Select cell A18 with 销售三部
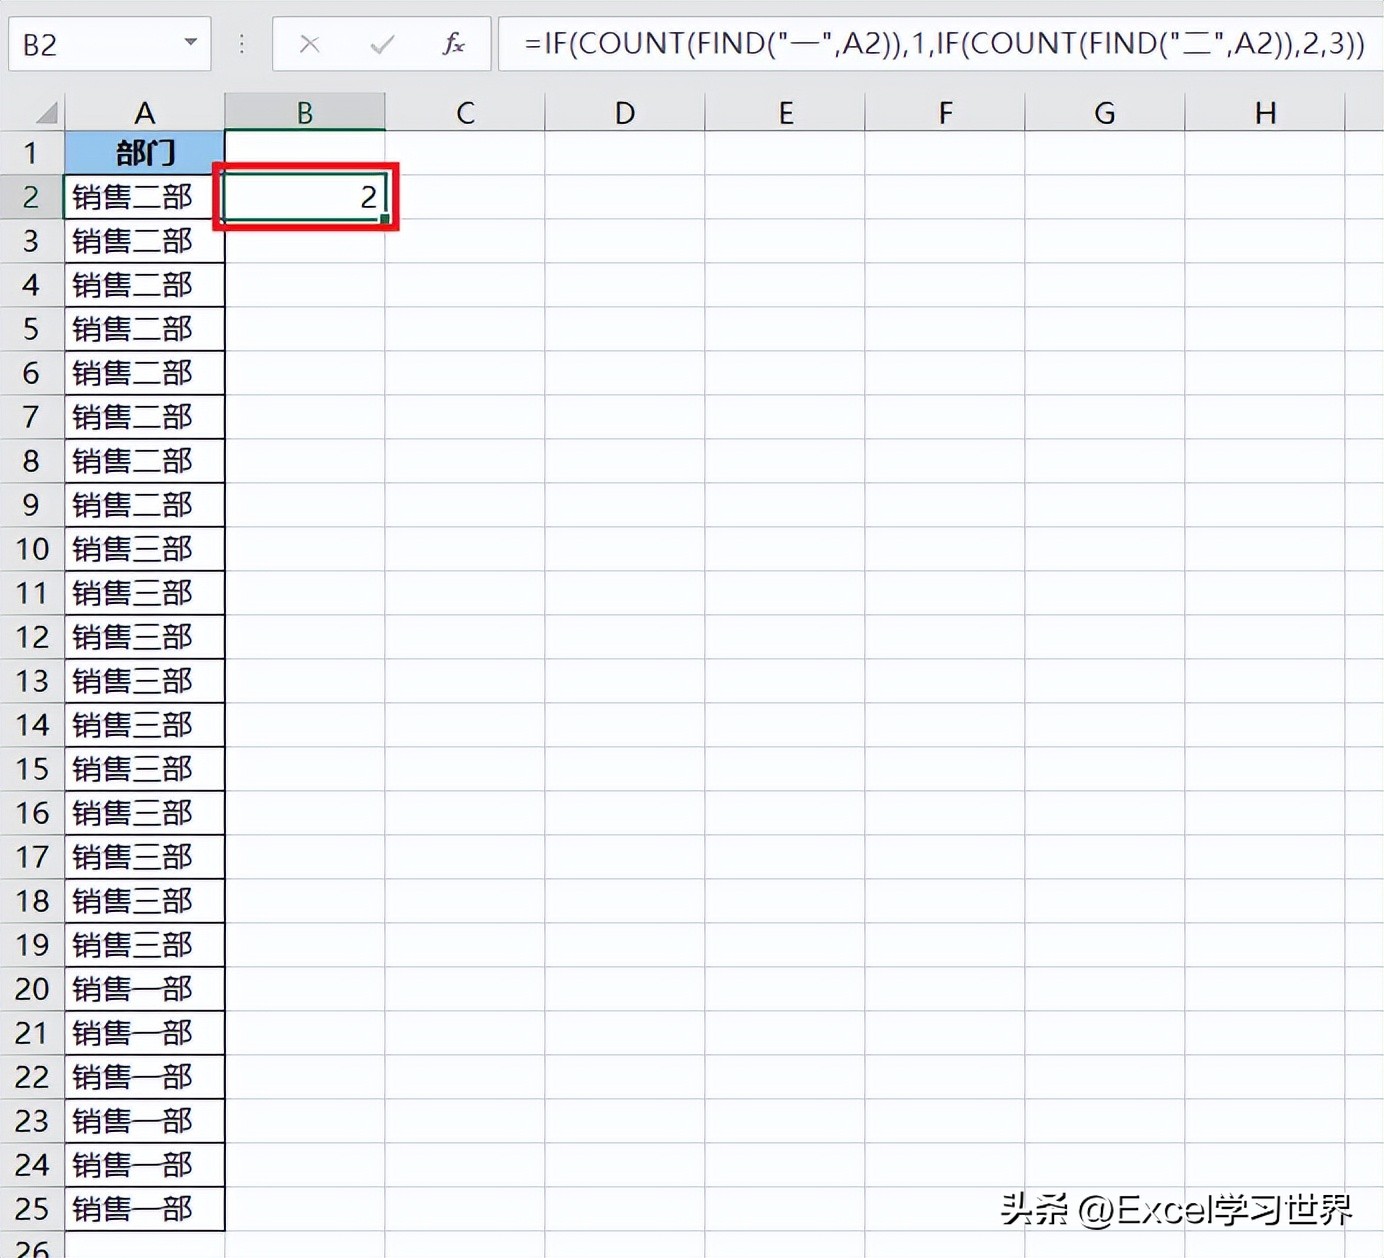The image size is (1384, 1258). [x=145, y=901]
